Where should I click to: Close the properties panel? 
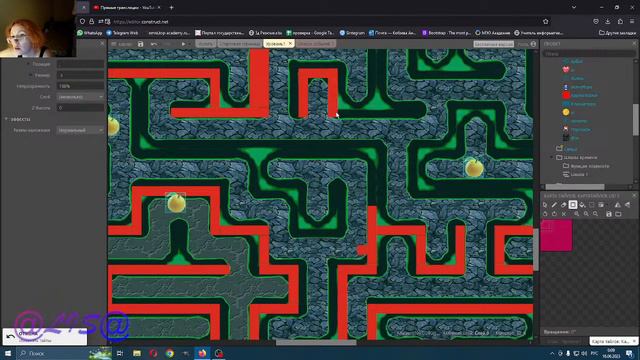click(102, 44)
